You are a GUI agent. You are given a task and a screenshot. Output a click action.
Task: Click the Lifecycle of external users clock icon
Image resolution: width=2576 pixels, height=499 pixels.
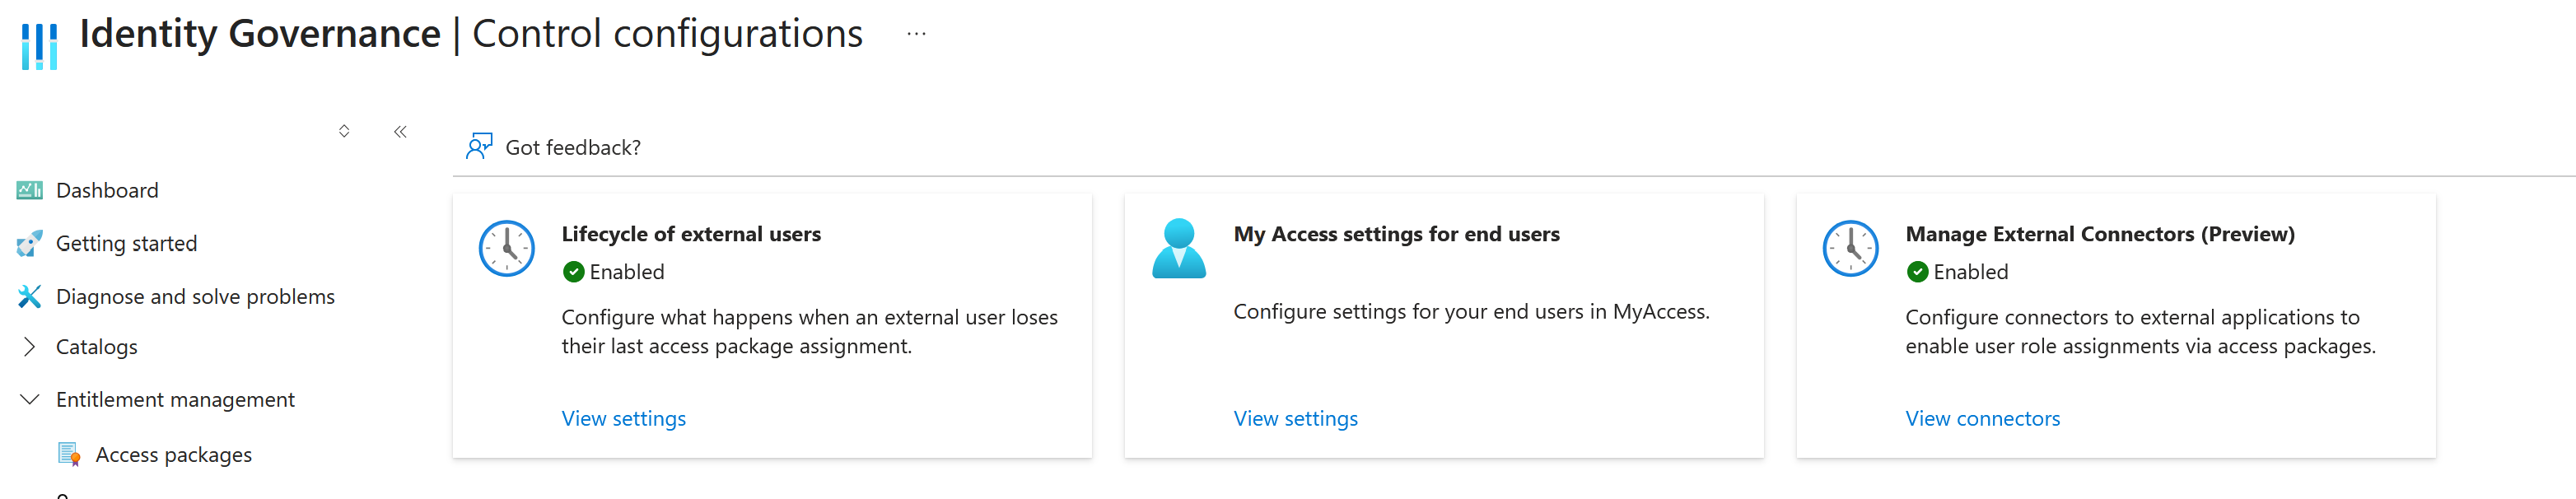507,248
